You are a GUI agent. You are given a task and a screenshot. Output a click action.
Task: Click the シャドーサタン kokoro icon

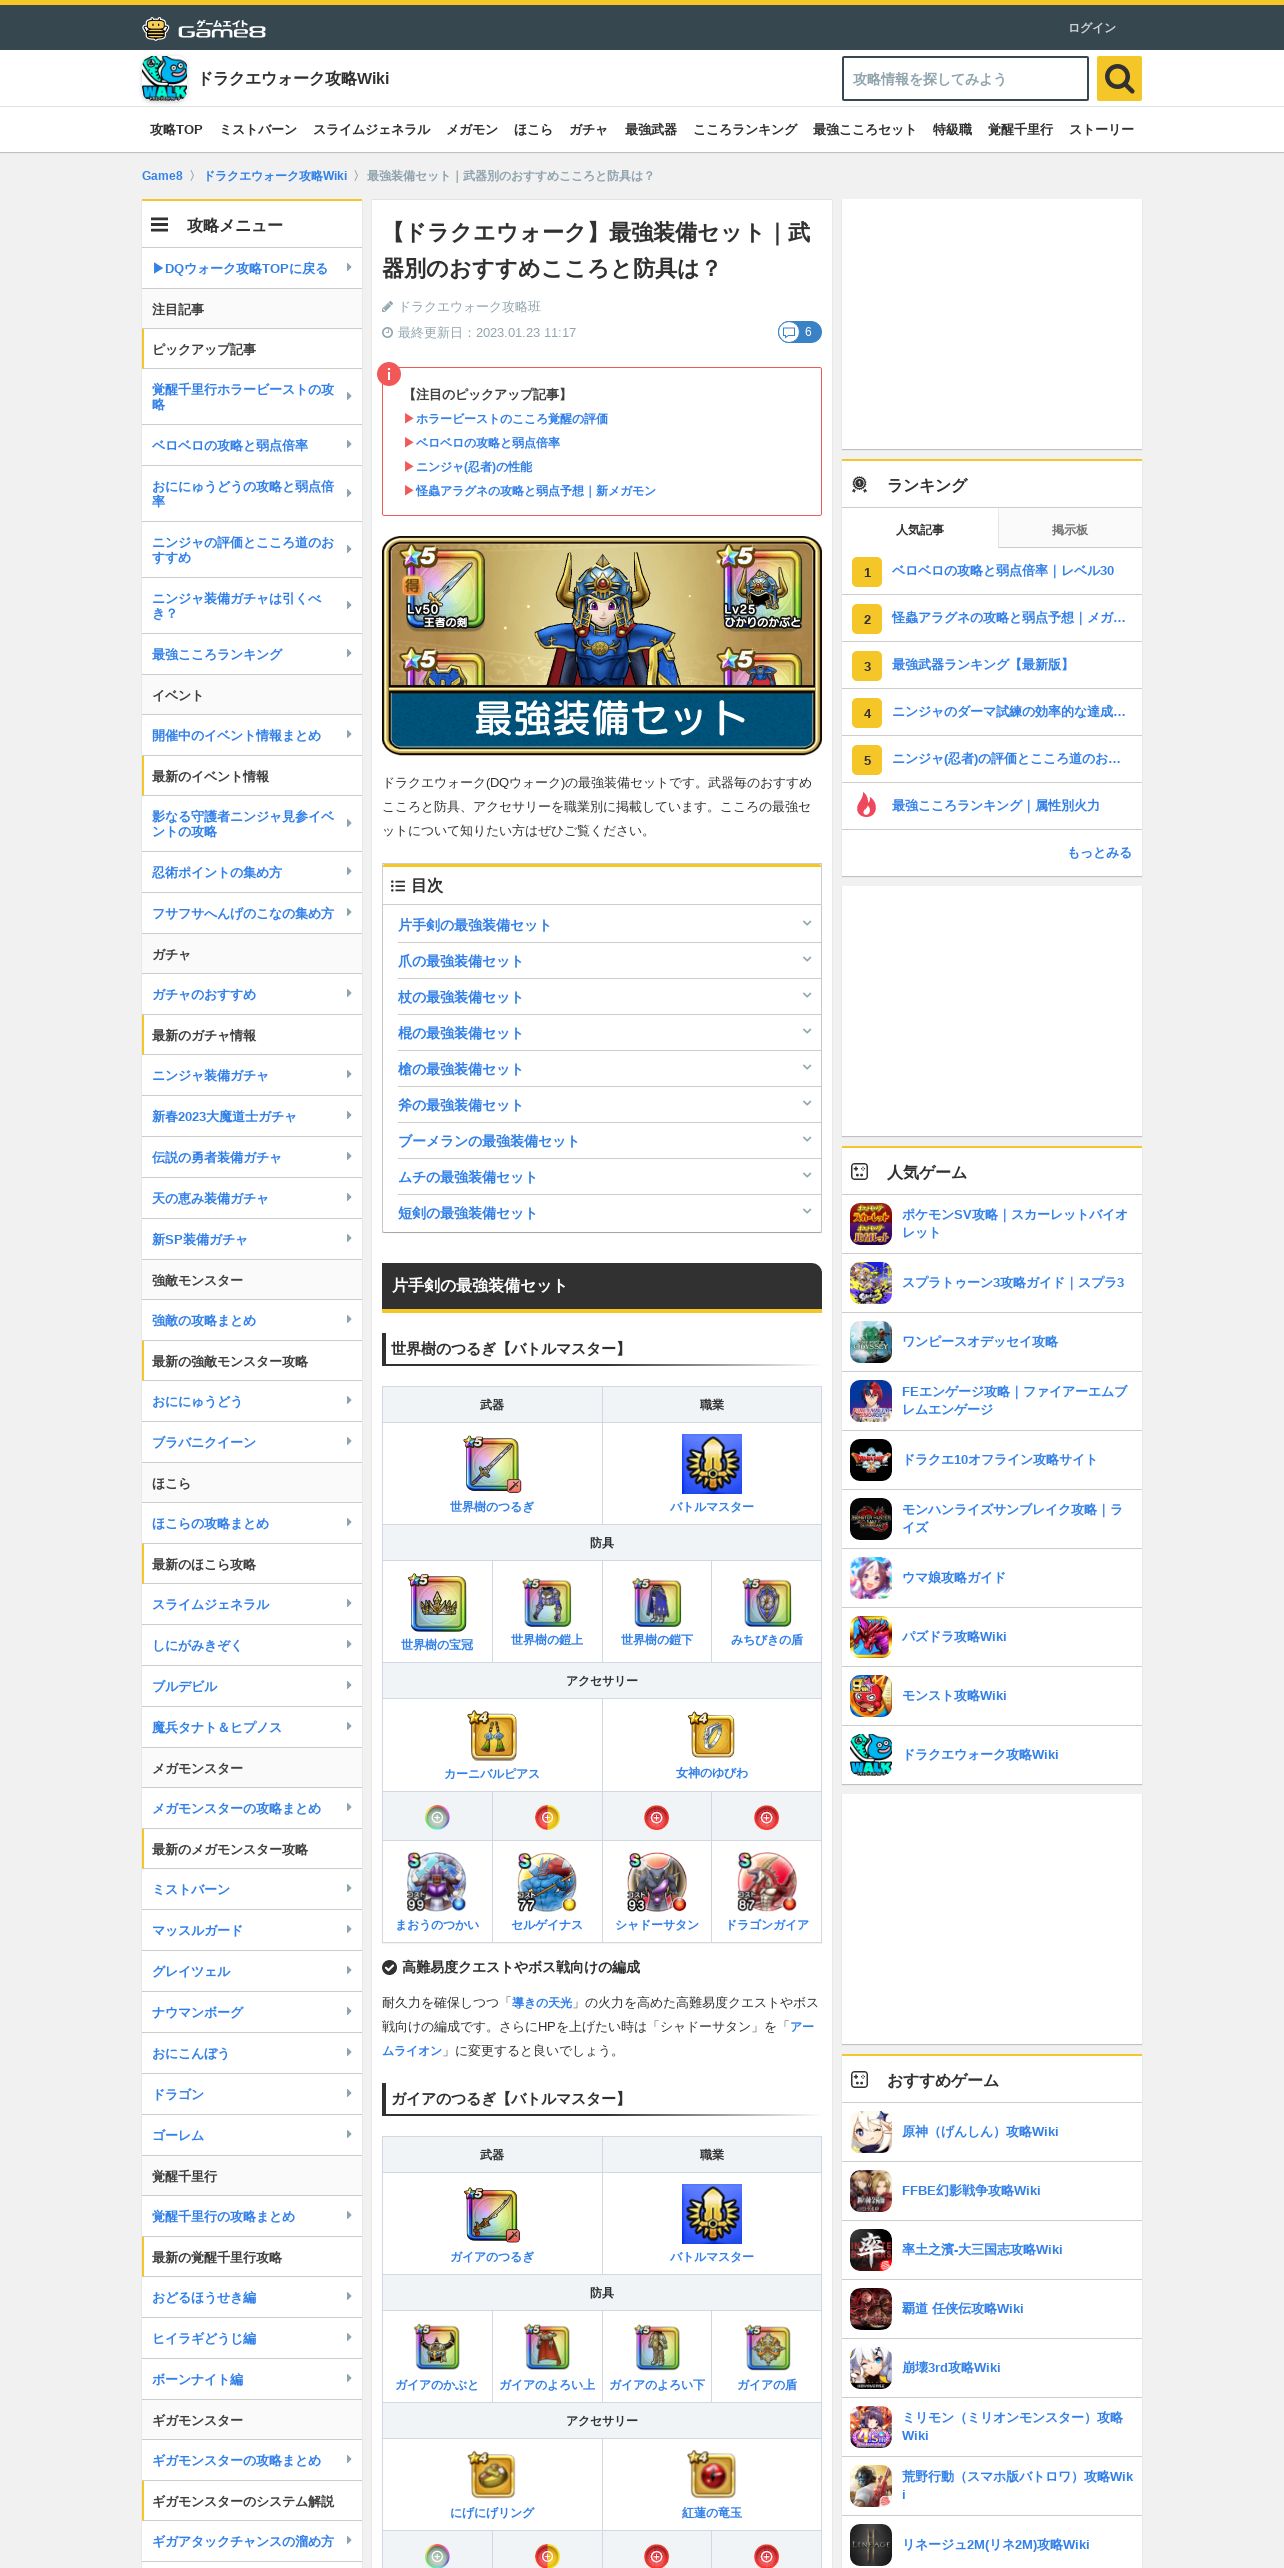point(657,1882)
